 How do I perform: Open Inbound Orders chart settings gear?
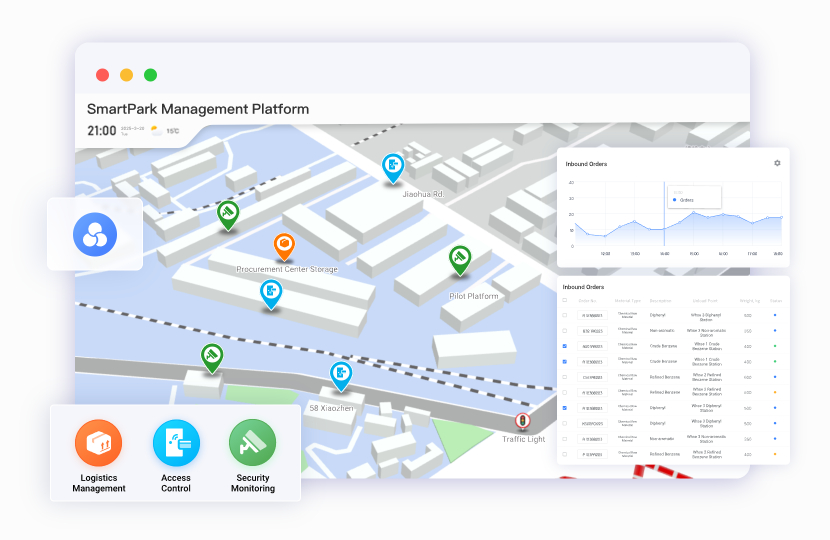[x=777, y=163]
